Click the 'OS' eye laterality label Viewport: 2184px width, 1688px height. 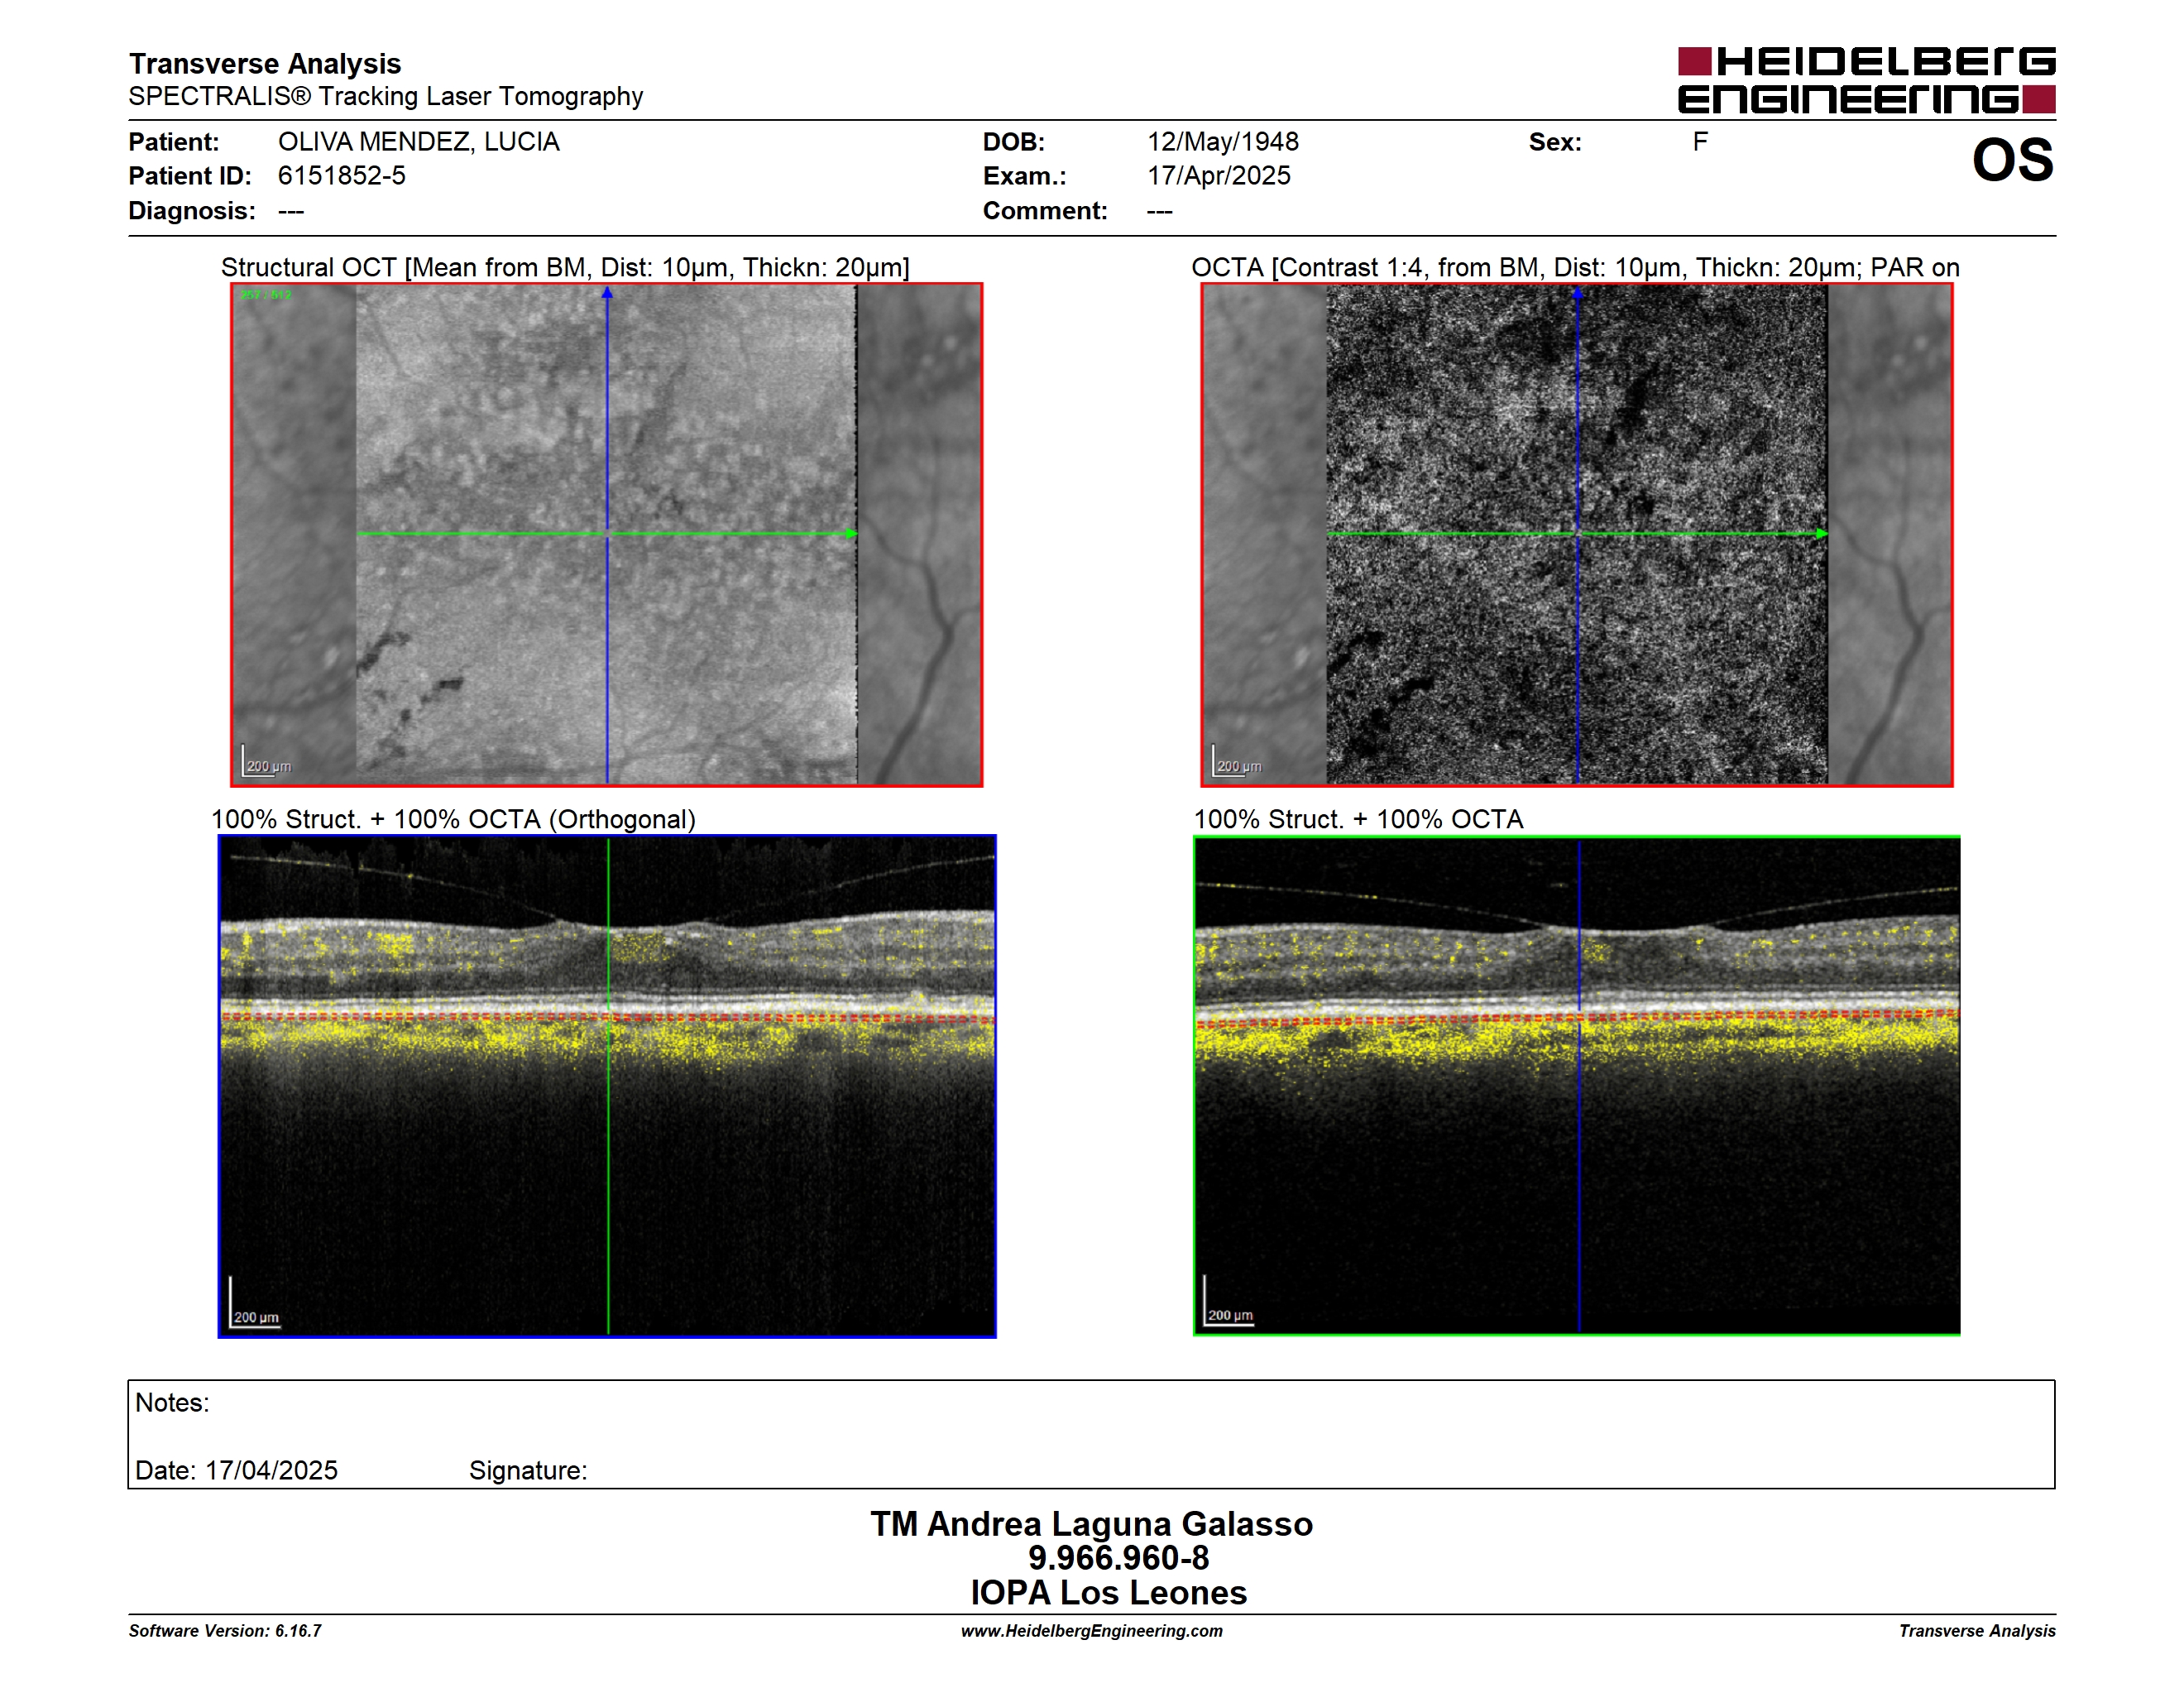[2013, 160]
